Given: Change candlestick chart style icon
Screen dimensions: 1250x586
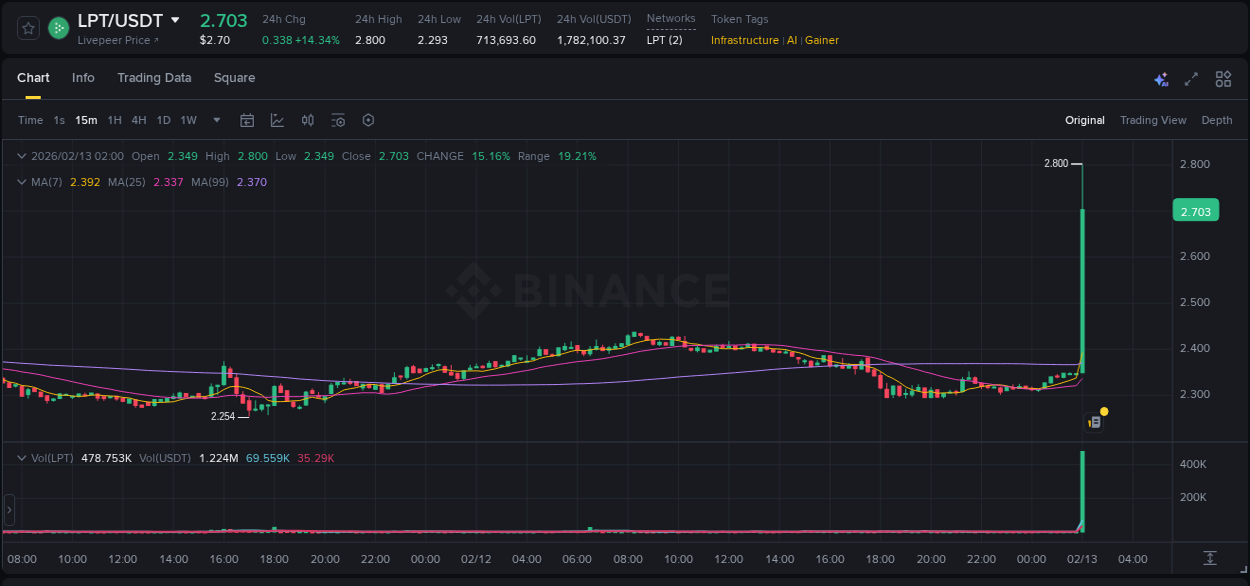Looking at the screenshot, I should (x=308, y=120).
